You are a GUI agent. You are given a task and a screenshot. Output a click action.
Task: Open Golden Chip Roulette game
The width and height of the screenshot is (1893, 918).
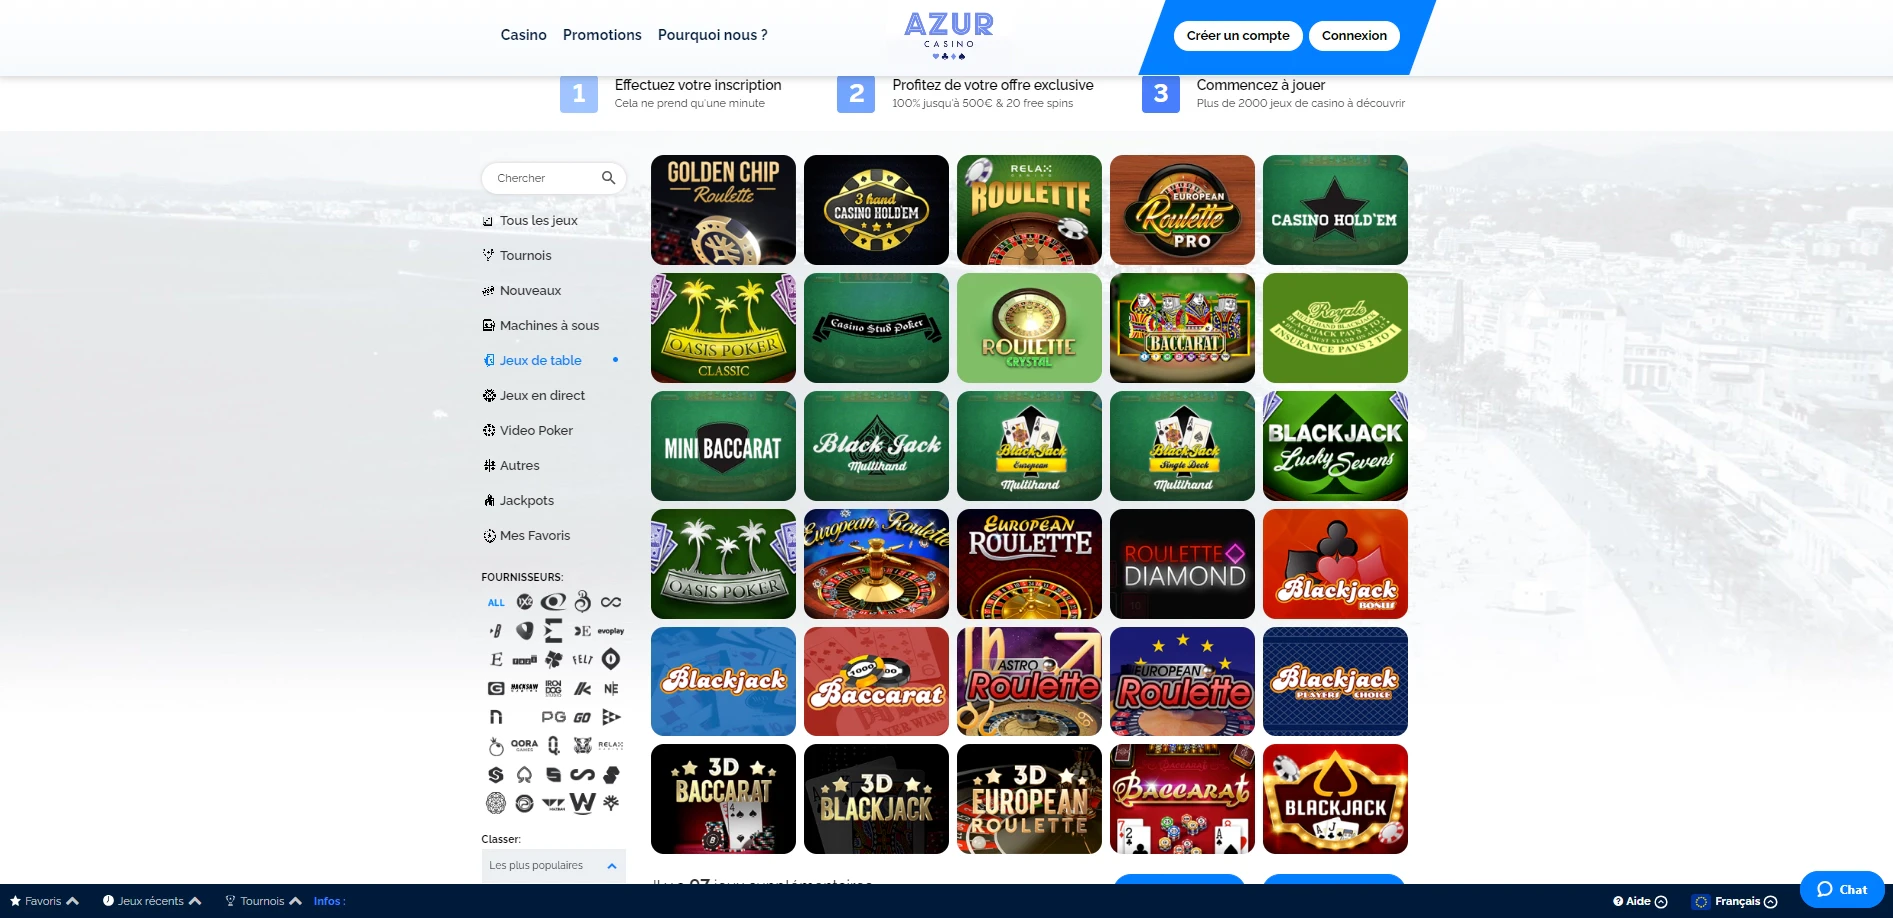tap(723, 210)
